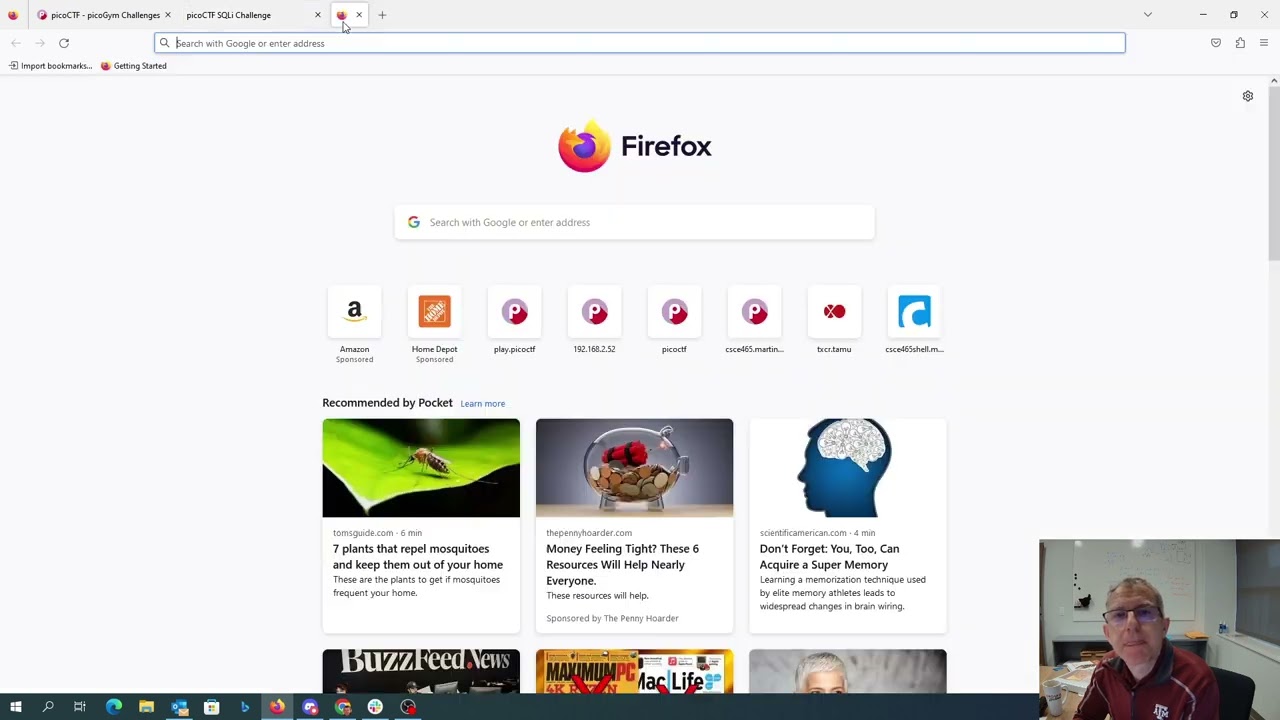Open Bing icon on the taskbar

click(245, 707)
